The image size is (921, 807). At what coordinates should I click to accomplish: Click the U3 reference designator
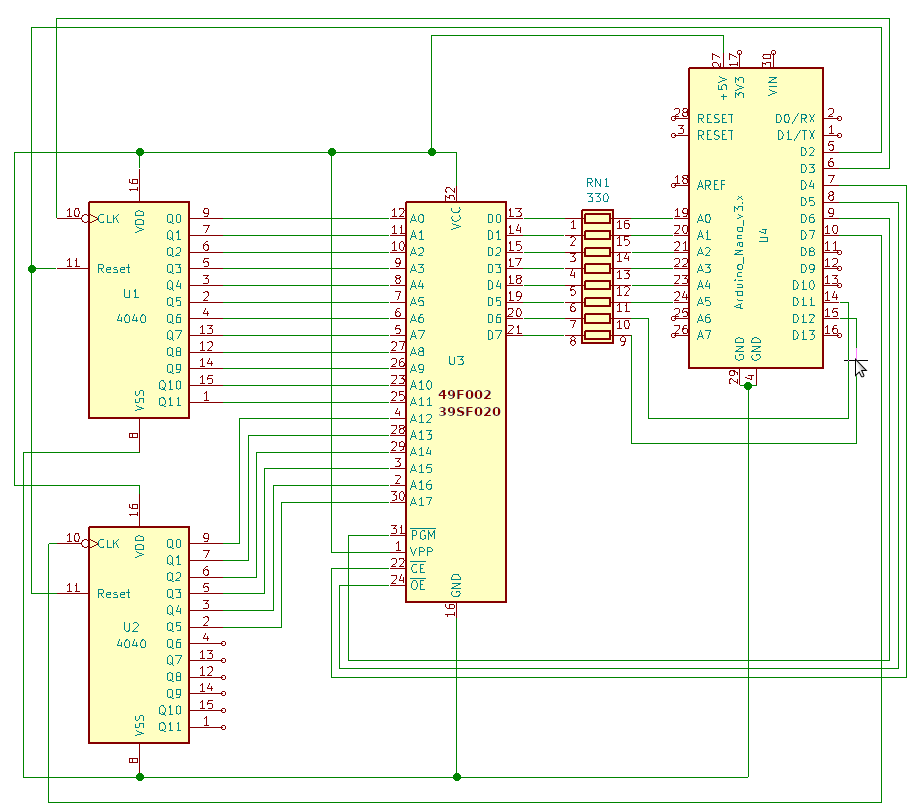click(x=456, y=361)
